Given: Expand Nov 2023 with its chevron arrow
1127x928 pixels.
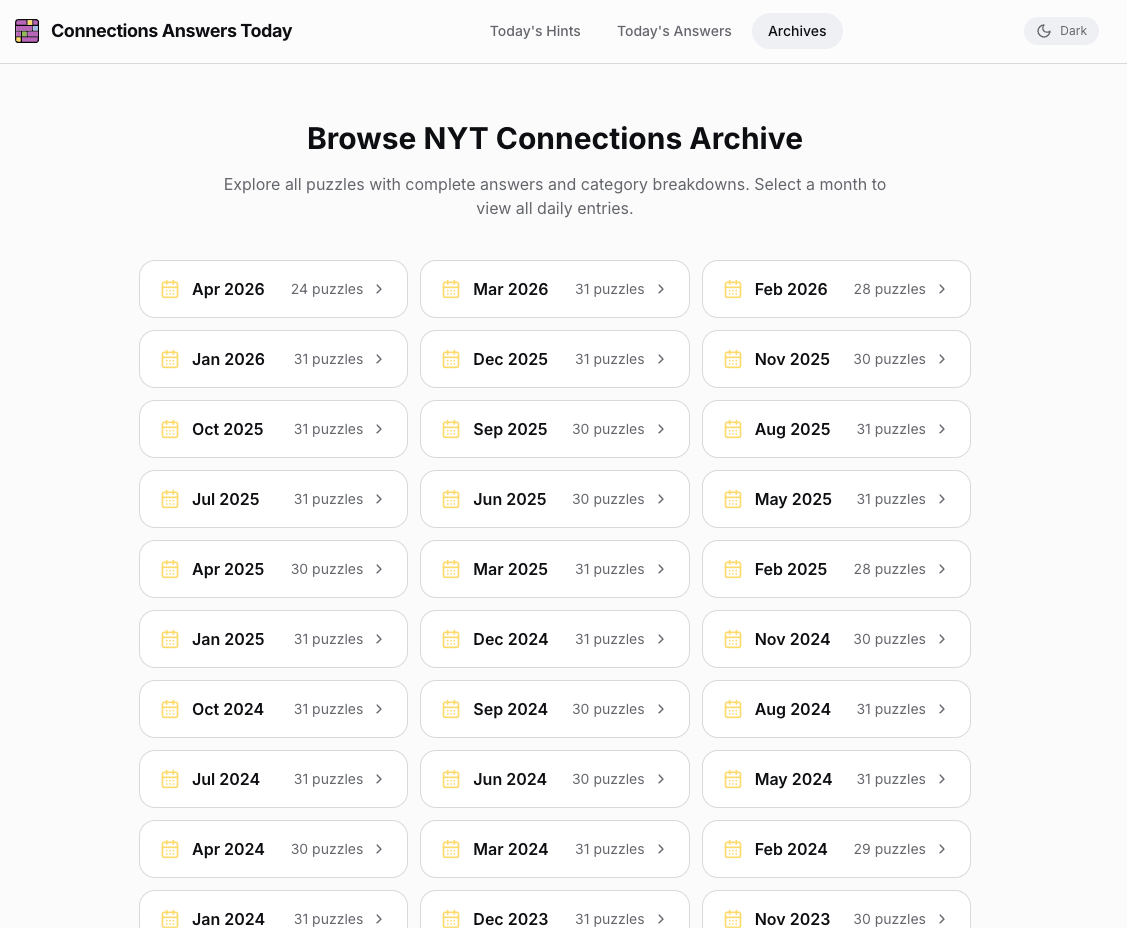Looking at the screenshot, I should coord(942,919).
